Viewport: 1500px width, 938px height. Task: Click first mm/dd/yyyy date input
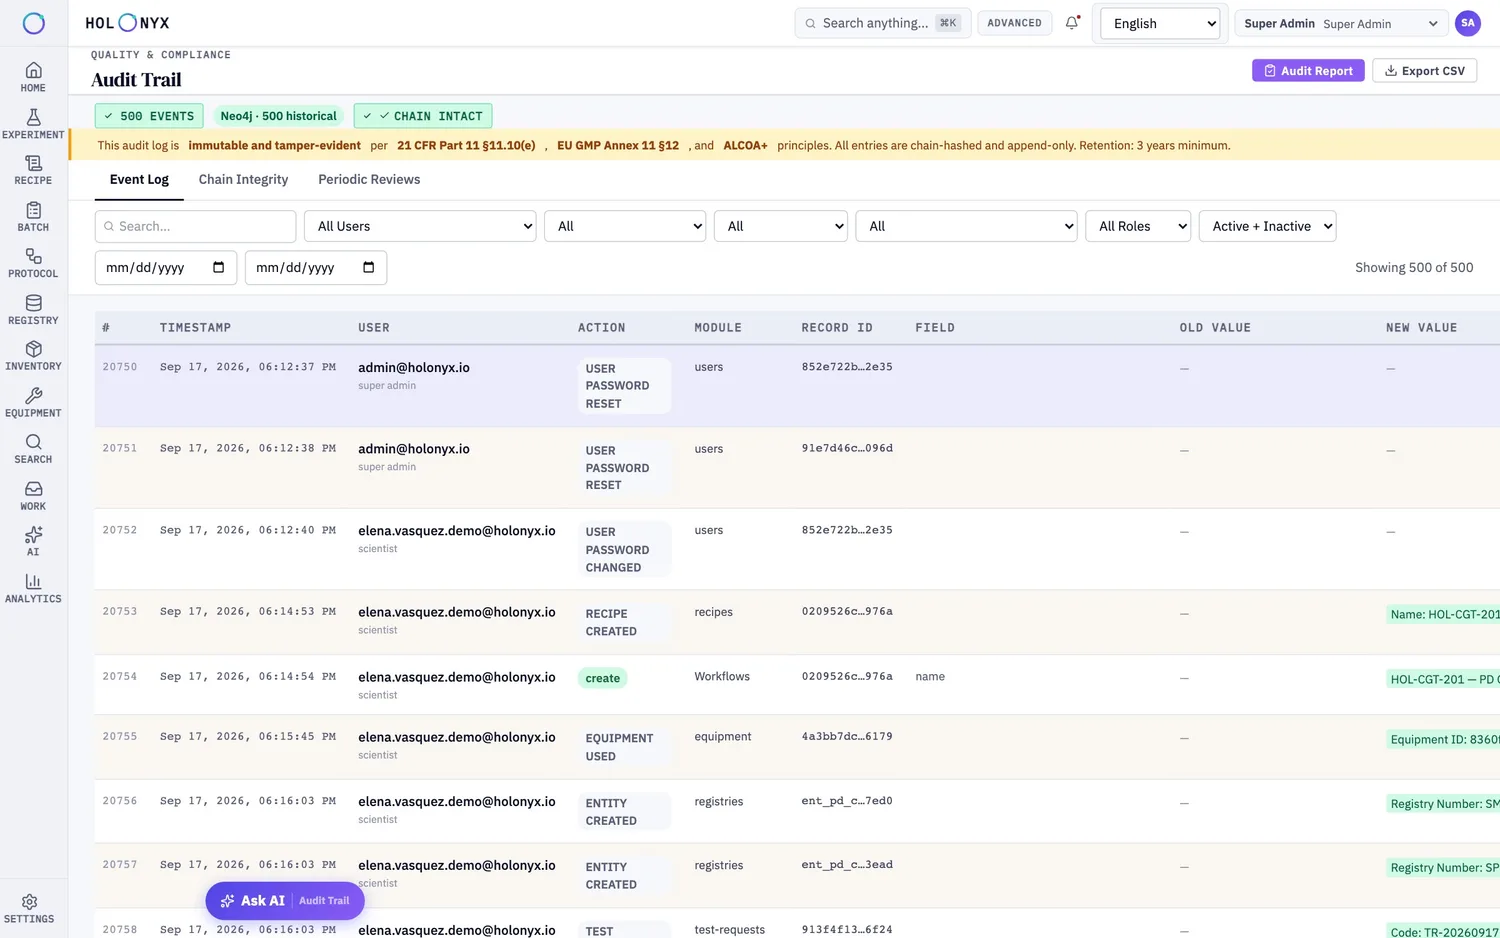166,267
